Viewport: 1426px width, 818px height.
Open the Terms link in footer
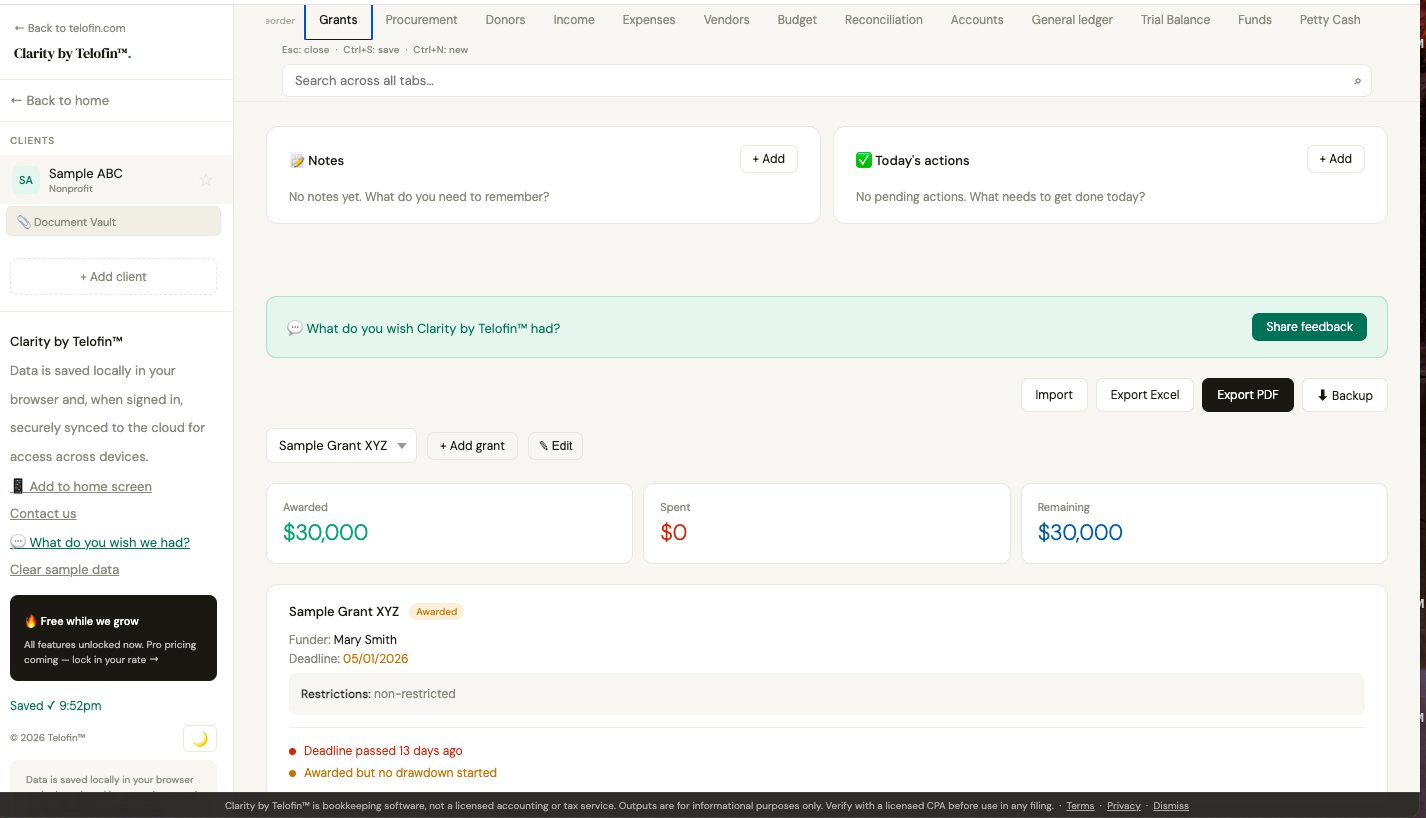pyautogui.click(x=1080, y=806)
